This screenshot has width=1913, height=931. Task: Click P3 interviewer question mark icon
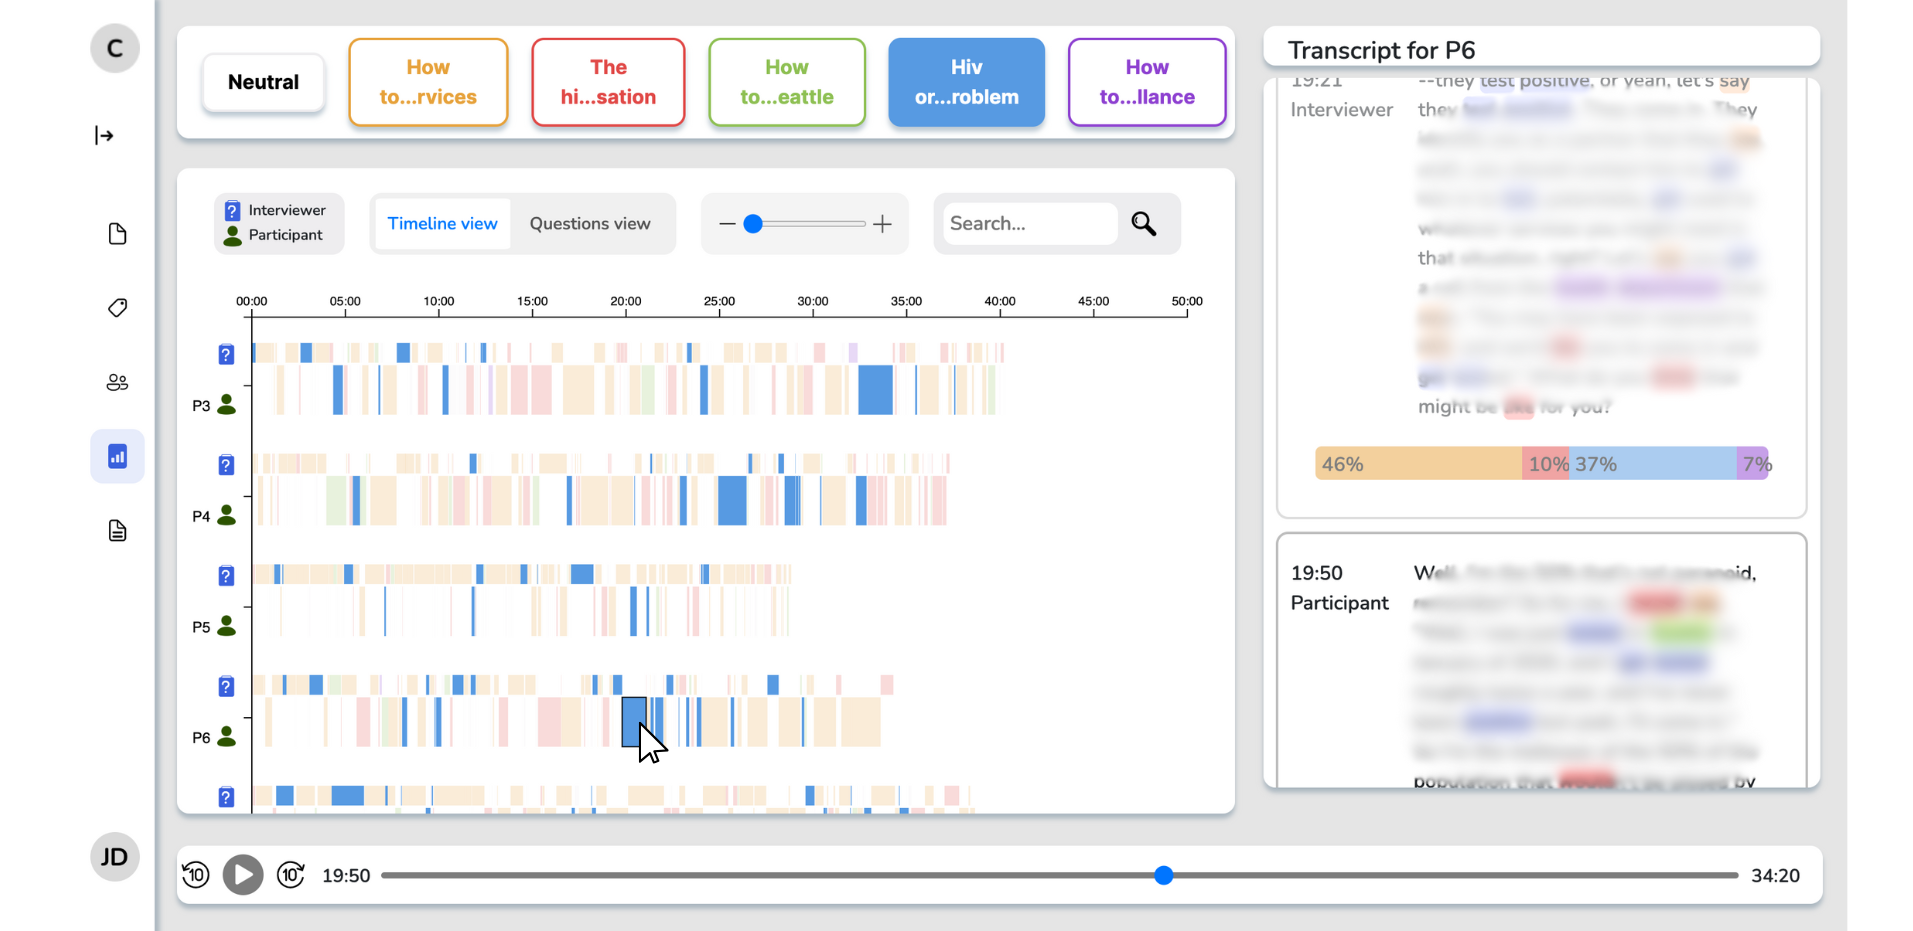(x=226, y=354)
